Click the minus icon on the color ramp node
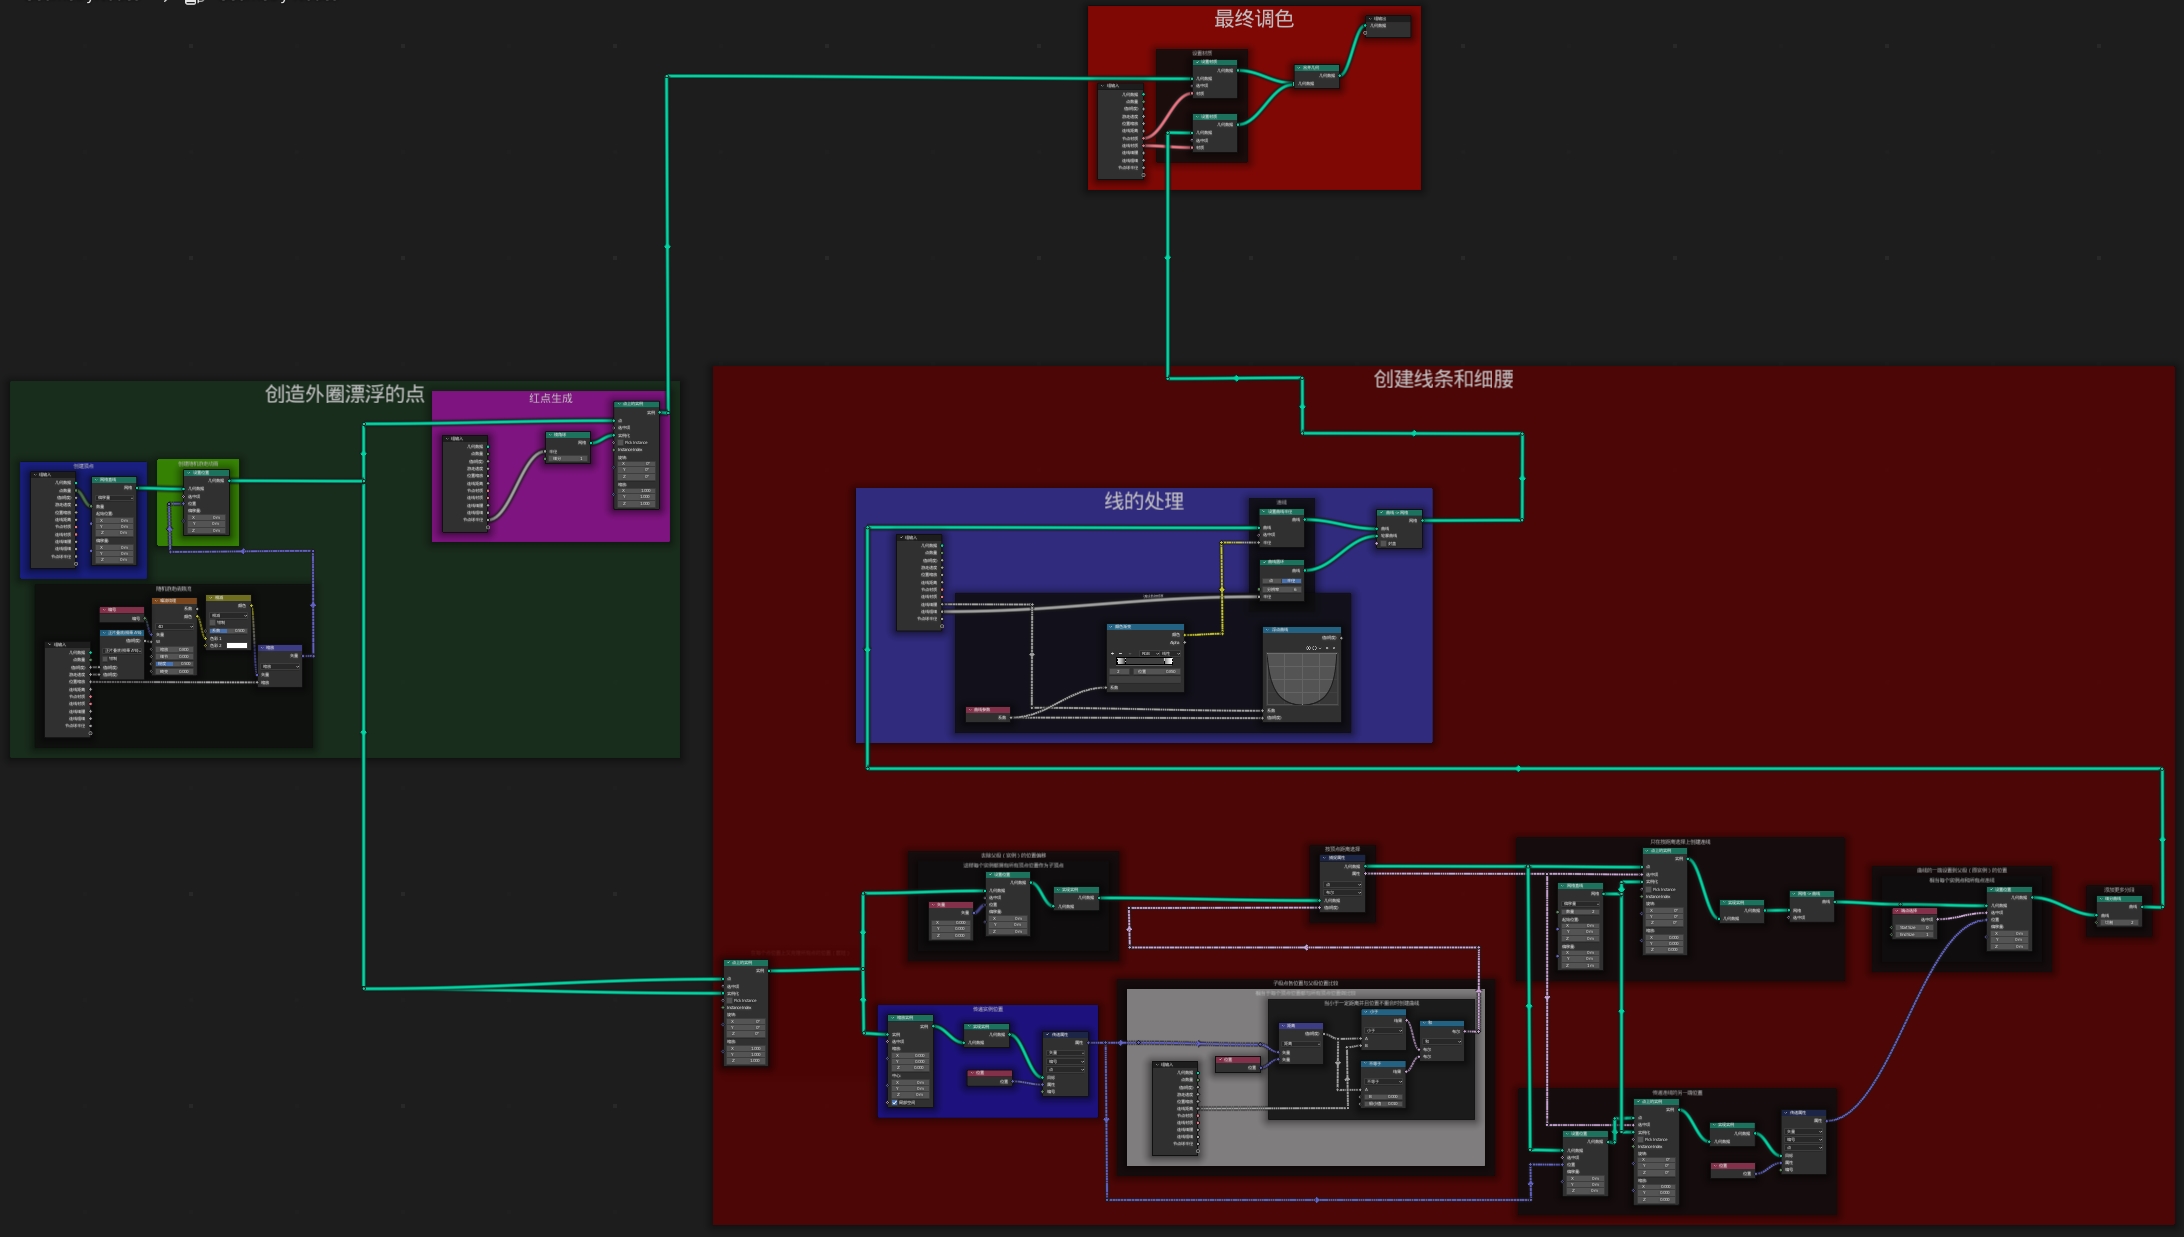 click(1120, 653)
